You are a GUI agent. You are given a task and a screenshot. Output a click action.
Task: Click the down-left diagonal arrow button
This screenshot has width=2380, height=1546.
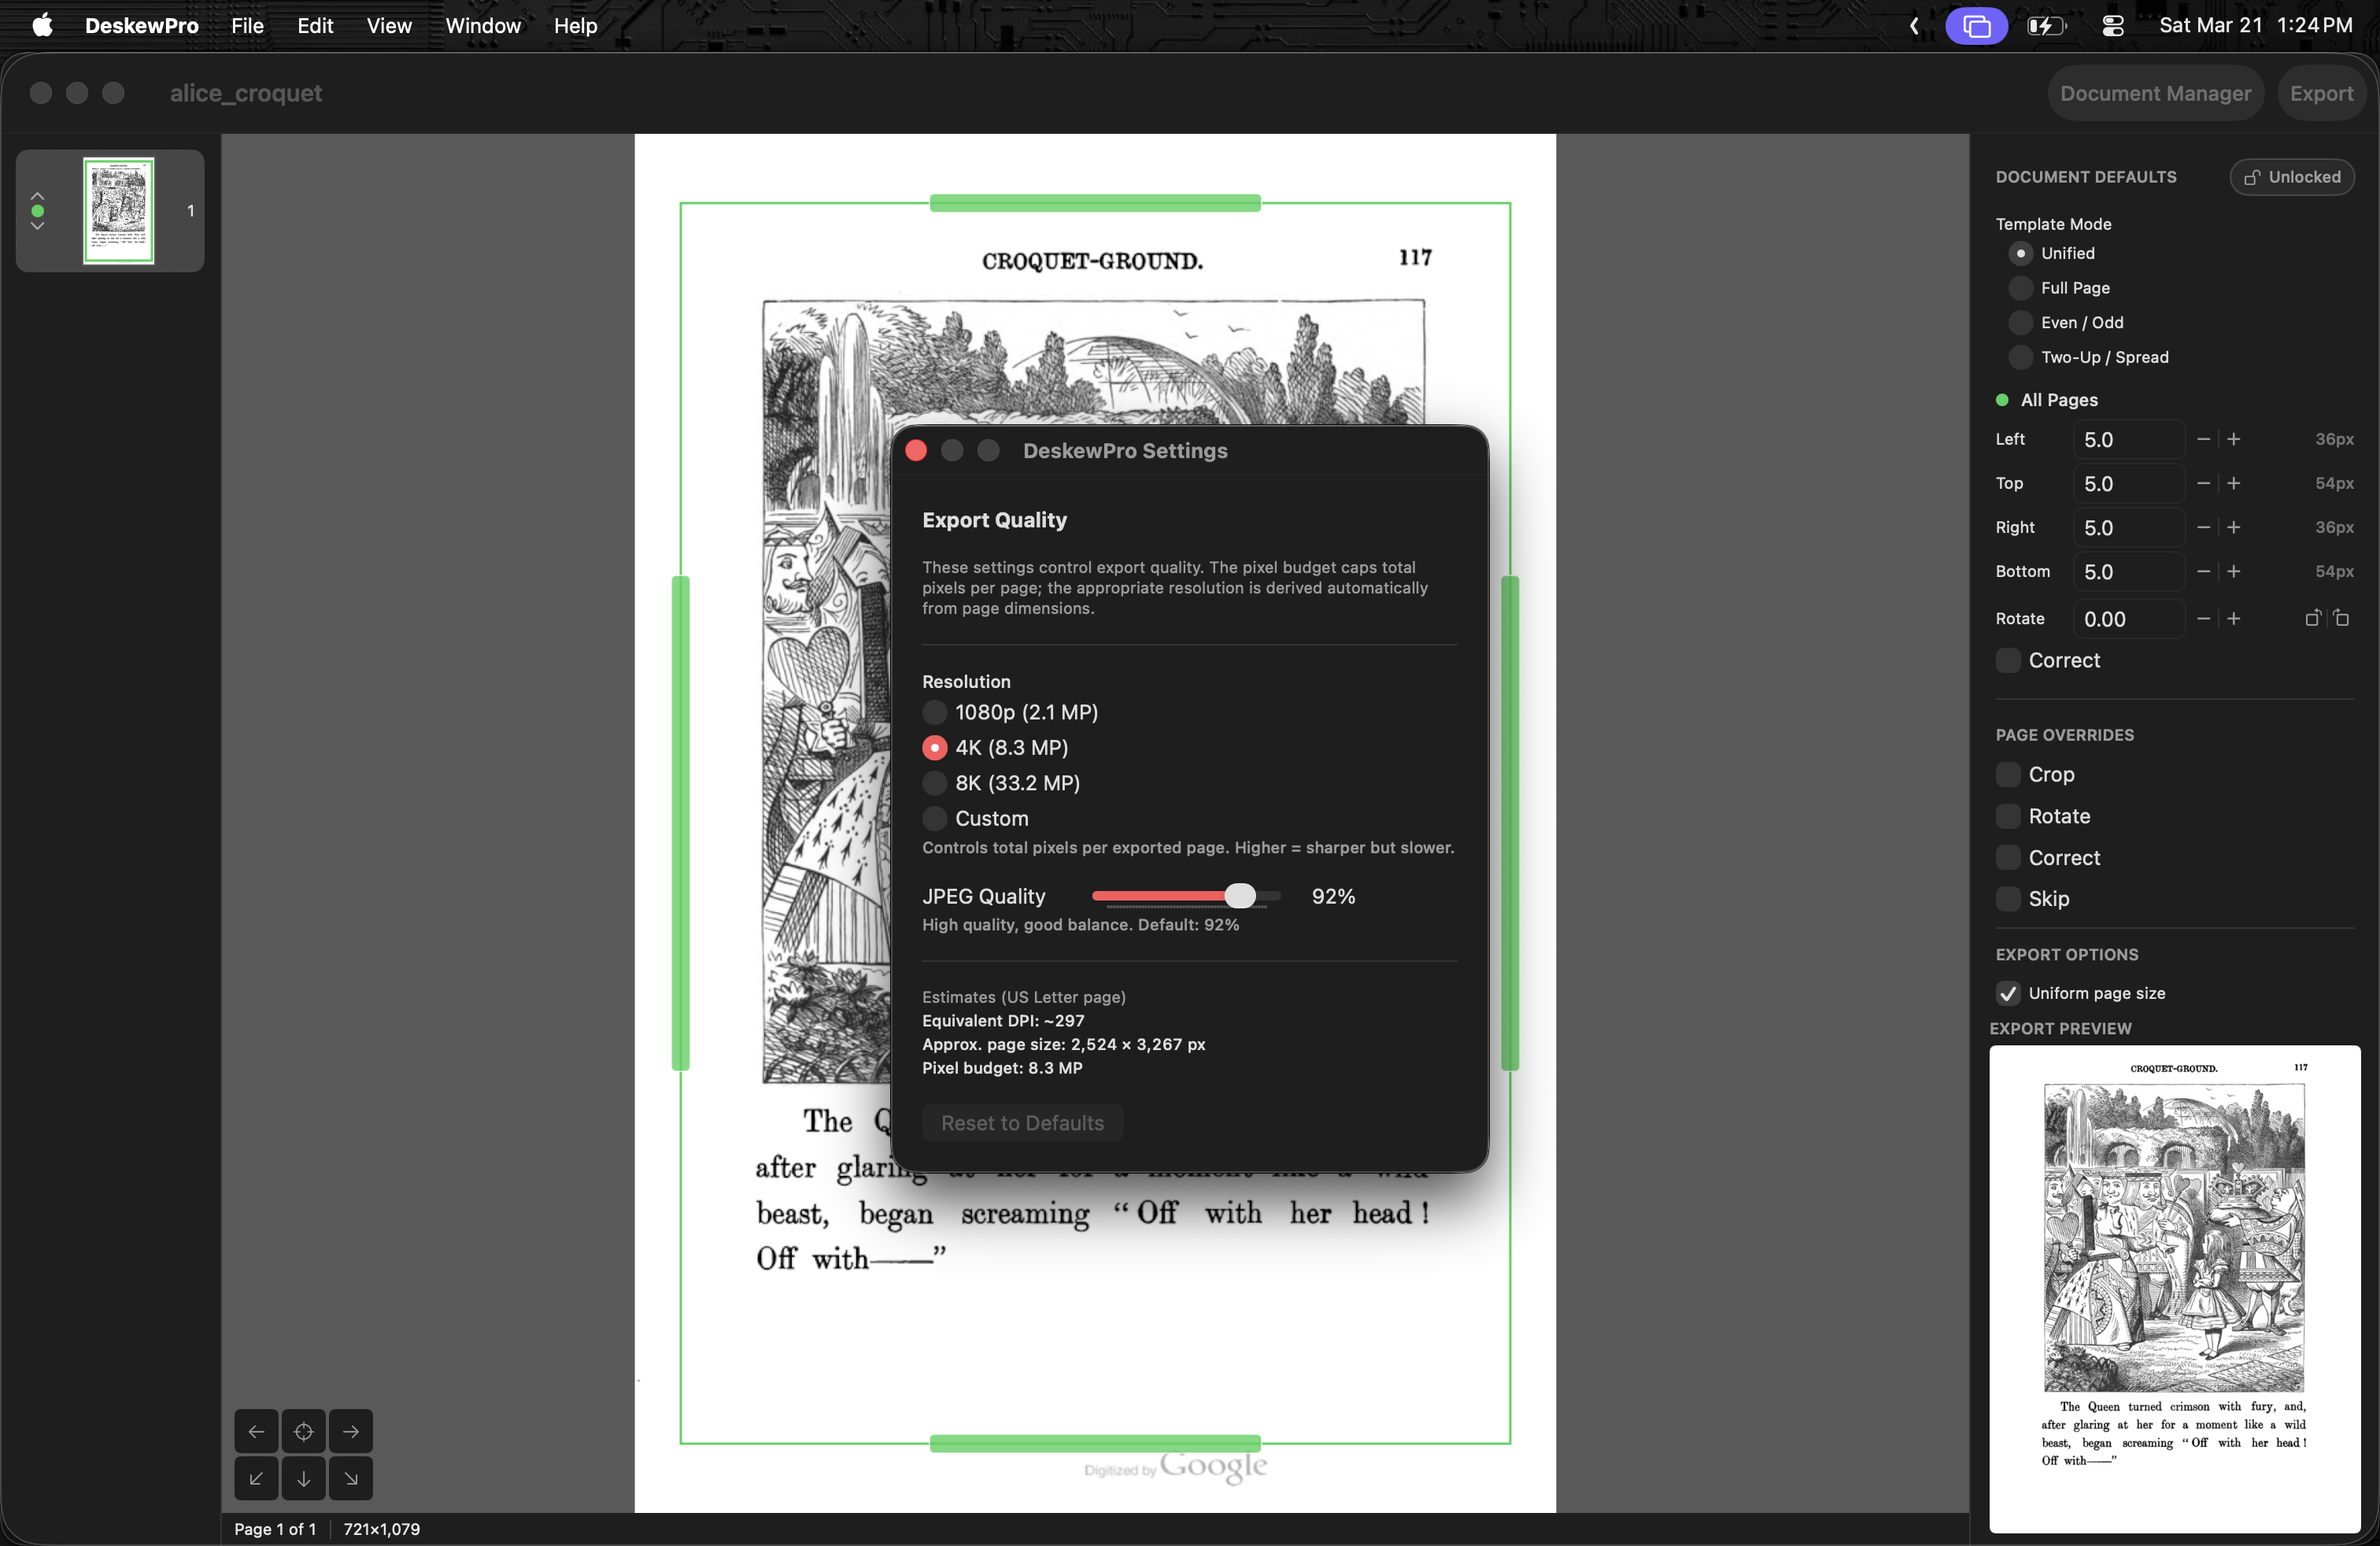point(256,1478)
